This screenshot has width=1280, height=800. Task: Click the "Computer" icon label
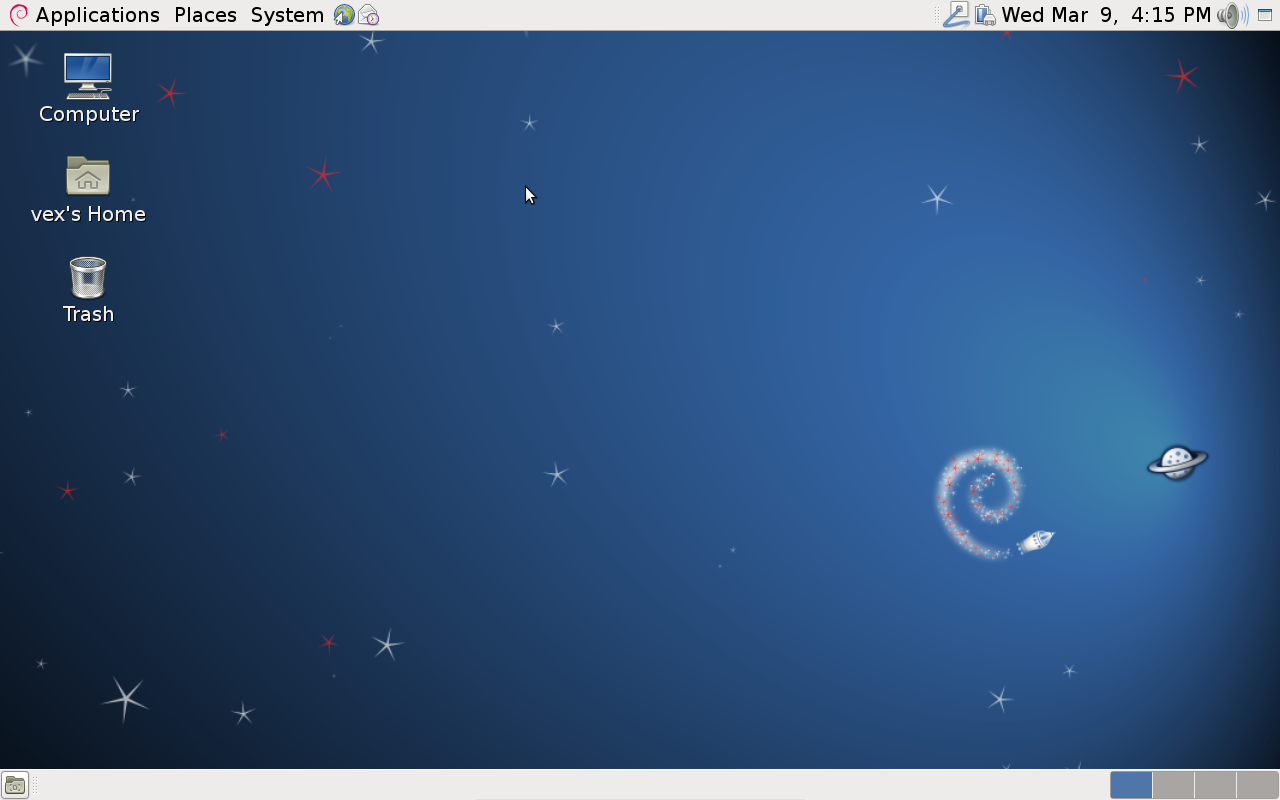(x=89, y=114)
